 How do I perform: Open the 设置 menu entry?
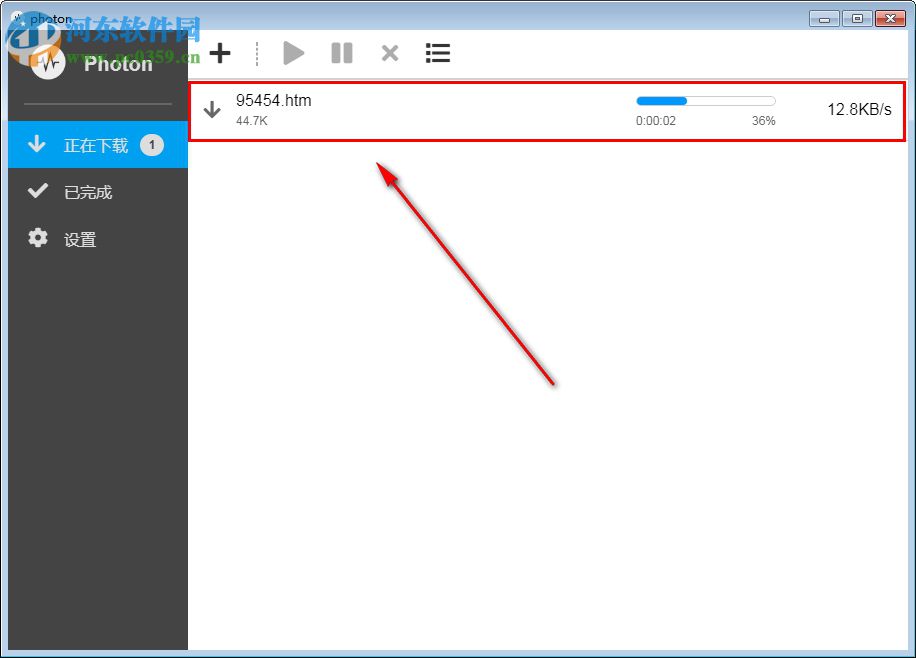79,238
